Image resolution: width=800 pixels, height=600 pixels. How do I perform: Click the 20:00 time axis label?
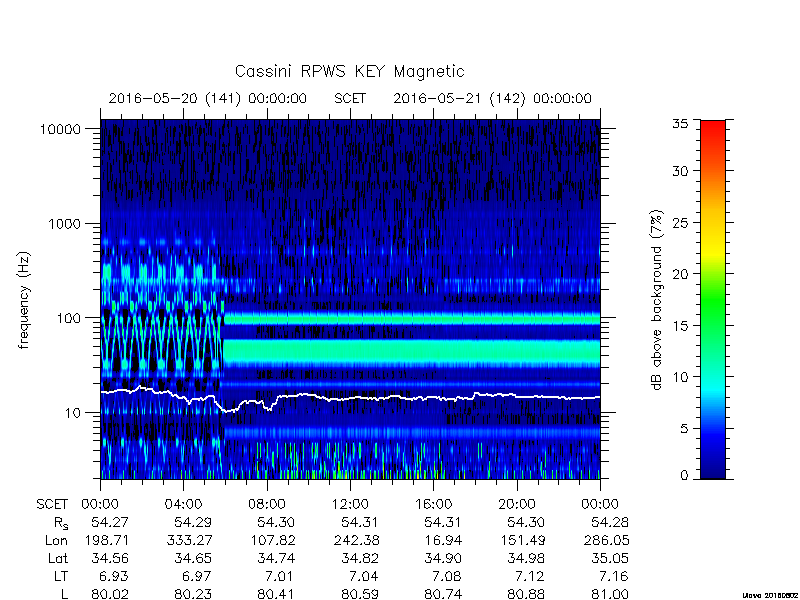click(x=517, y=504)
